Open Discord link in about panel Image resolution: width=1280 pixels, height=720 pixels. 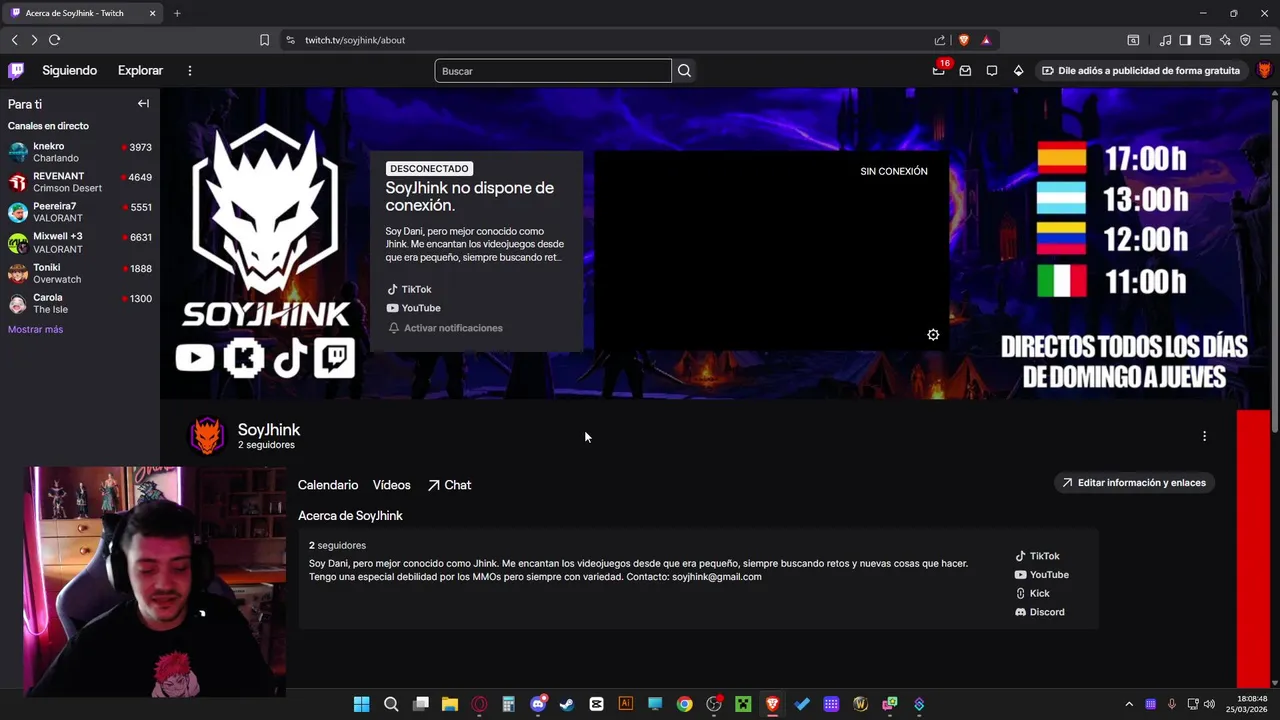click(x=1039, y=612)
